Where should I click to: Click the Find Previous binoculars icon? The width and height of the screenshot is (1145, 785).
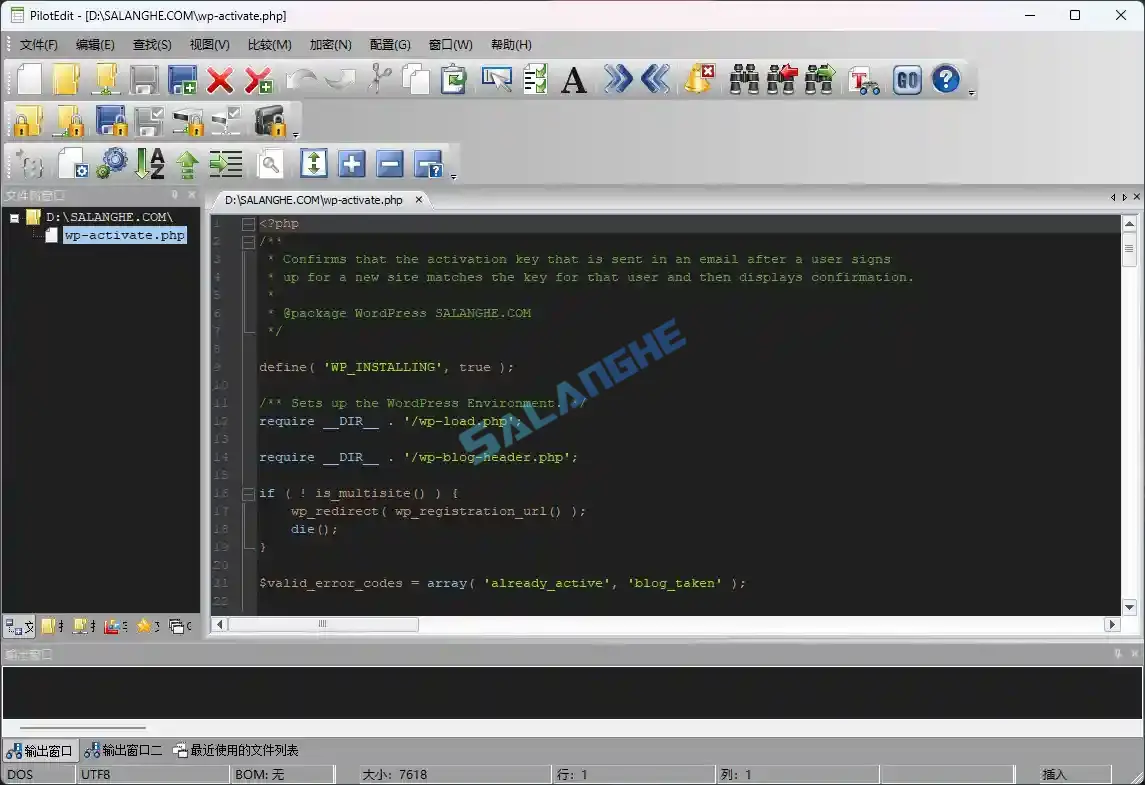[783, 79]
